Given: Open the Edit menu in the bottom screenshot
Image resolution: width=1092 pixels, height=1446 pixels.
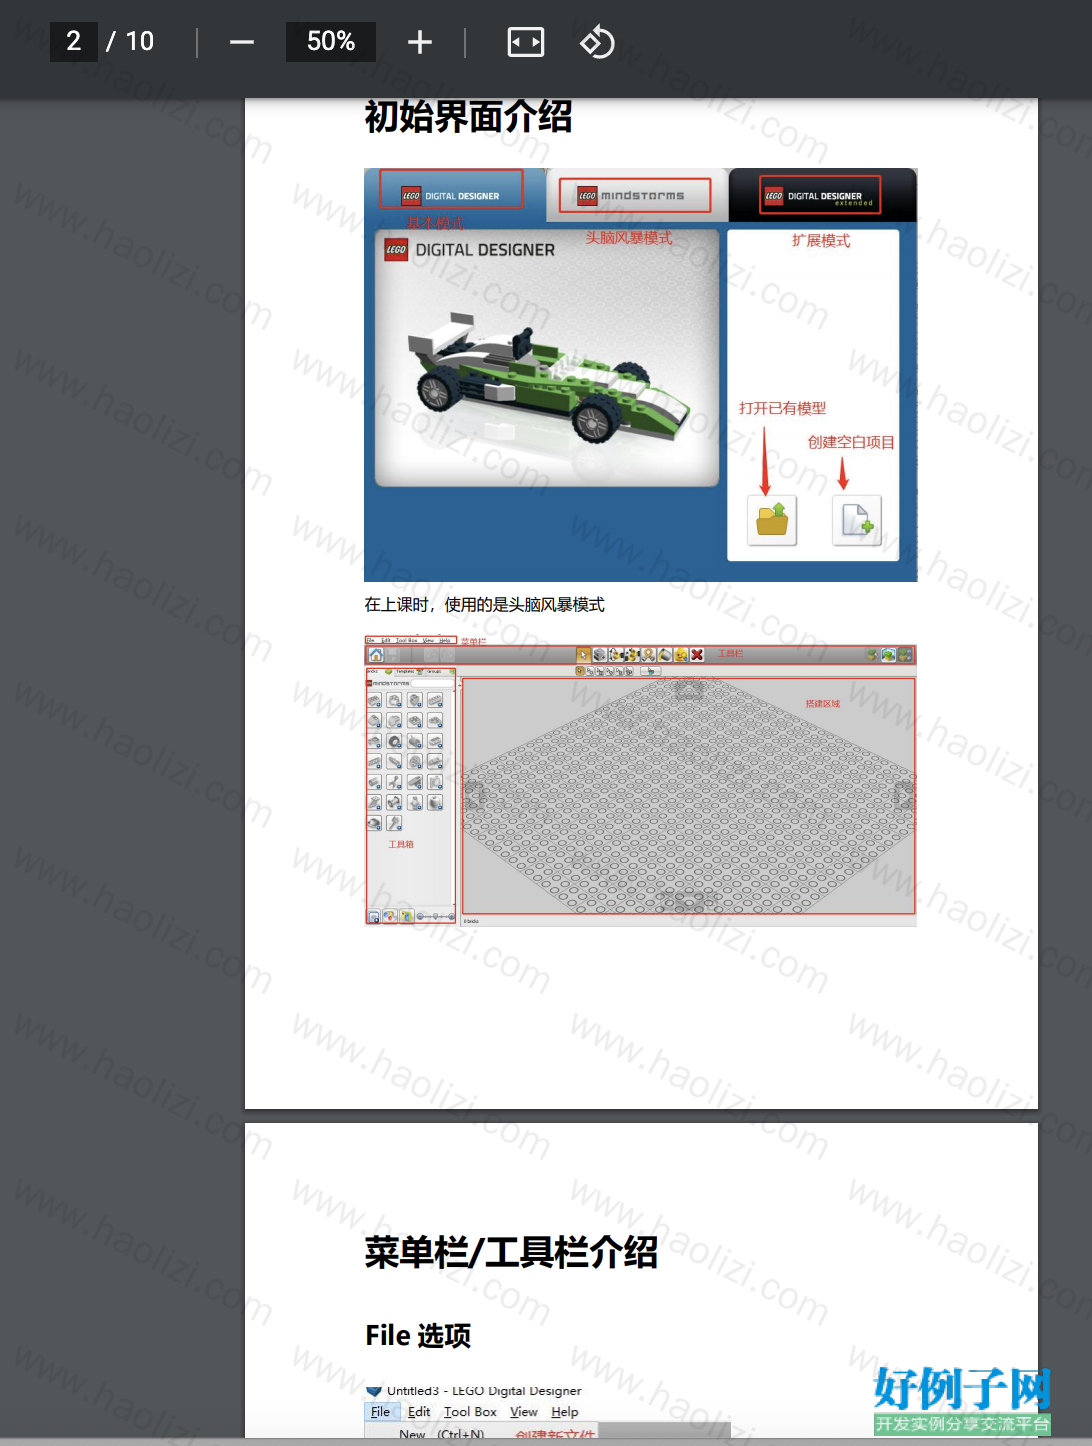Looking at the screenshot, I should click(x=419, y=1412).
